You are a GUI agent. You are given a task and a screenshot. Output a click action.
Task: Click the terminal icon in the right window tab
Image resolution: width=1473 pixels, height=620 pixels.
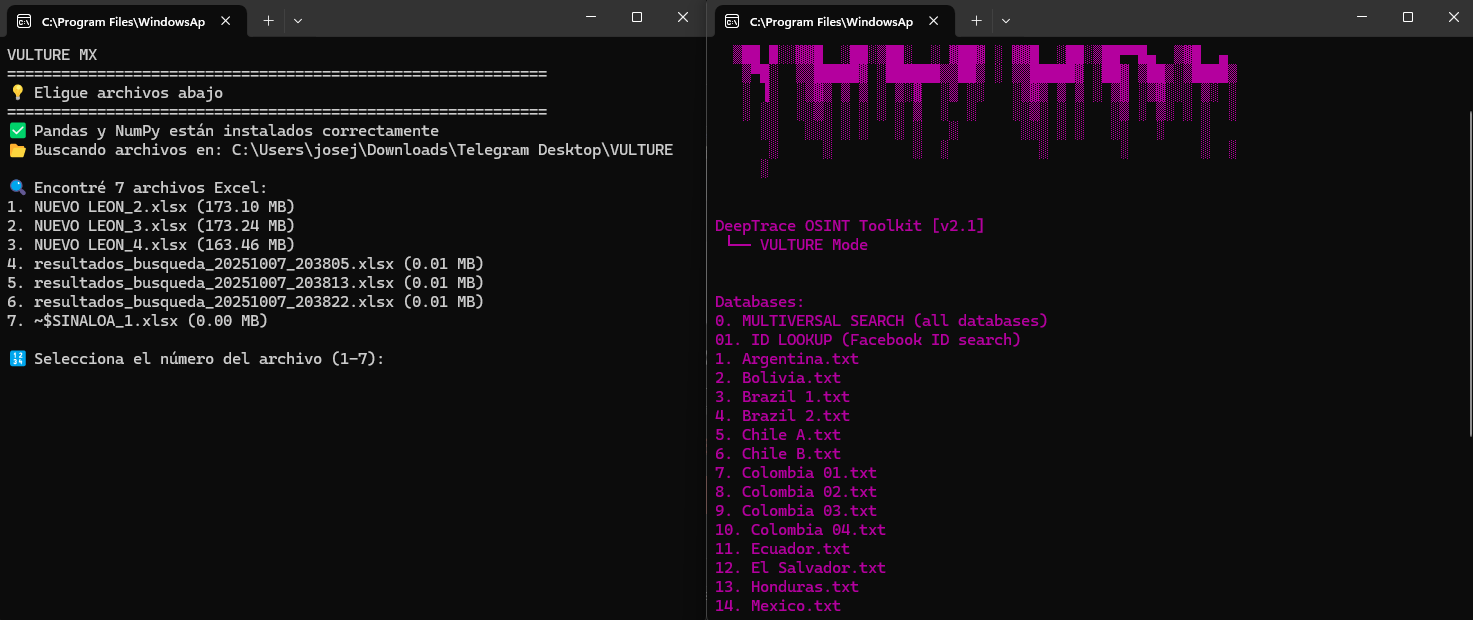point(732,21)
